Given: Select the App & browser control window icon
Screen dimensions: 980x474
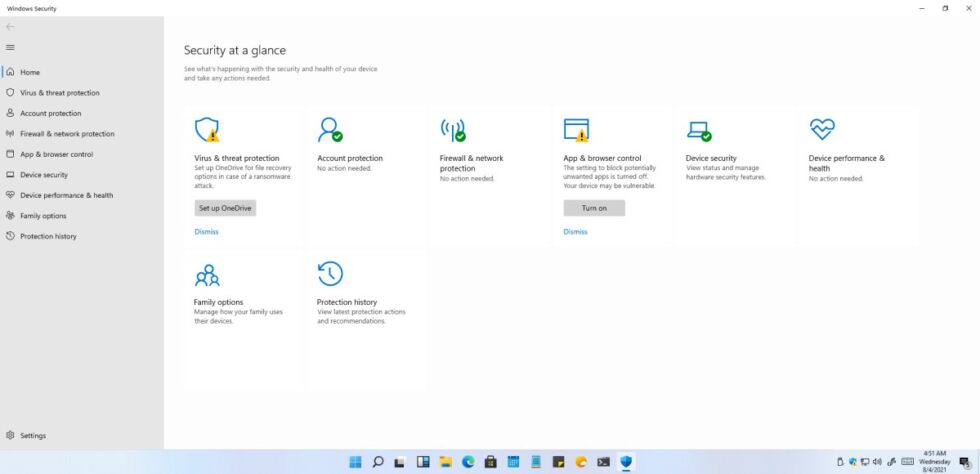Looking at the screenshot, I should point(576,129).
